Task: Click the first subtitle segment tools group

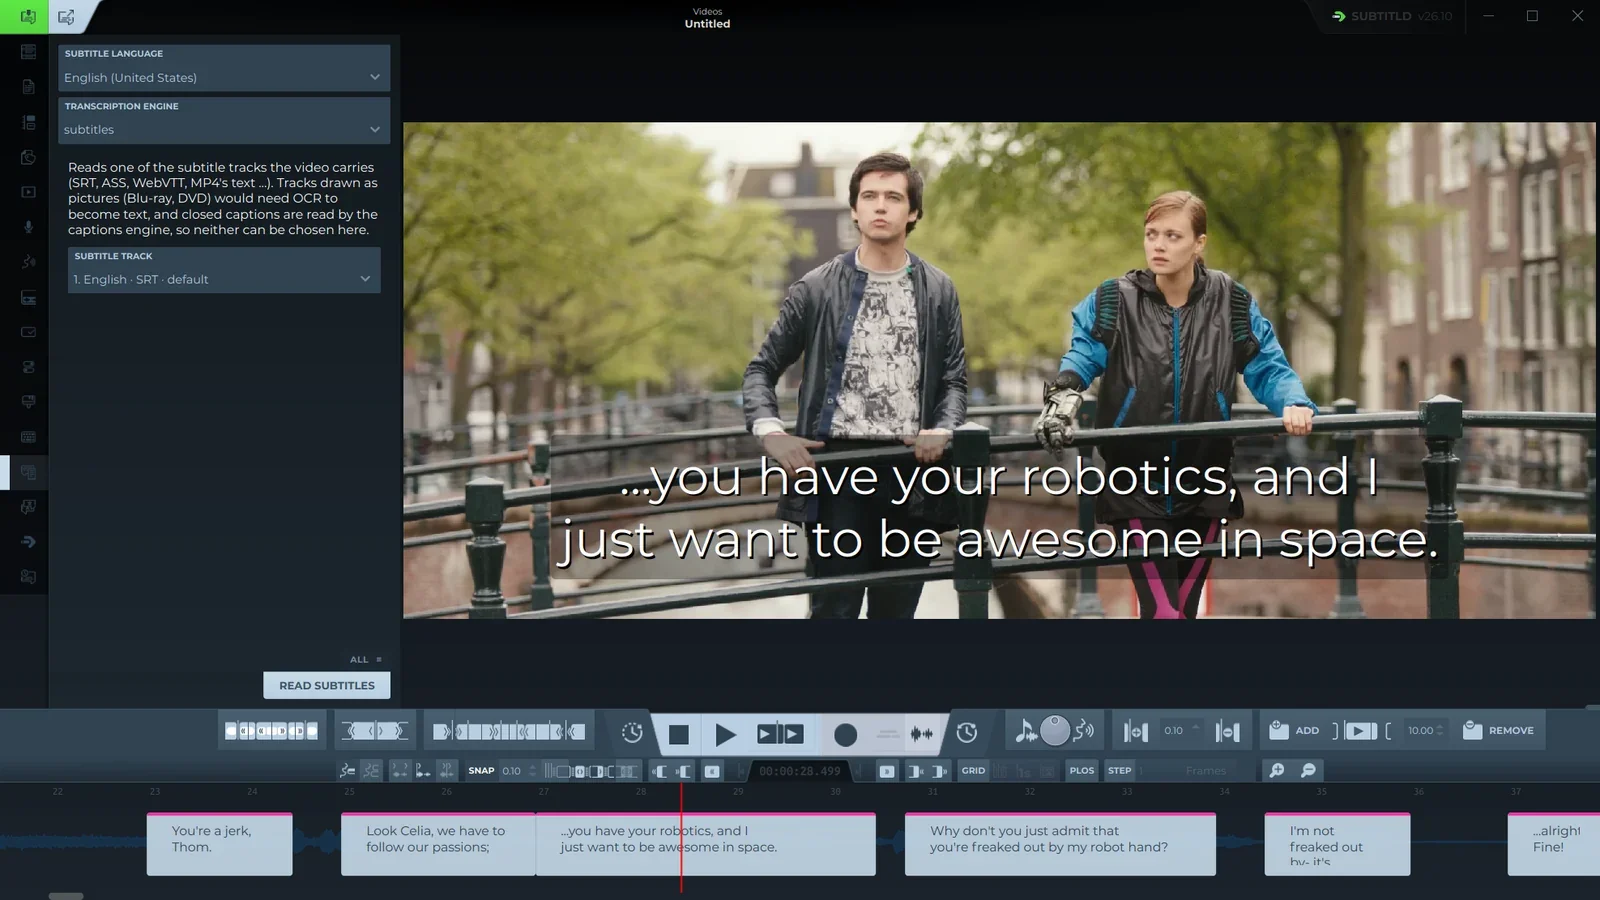Action: tap(272, 731)
